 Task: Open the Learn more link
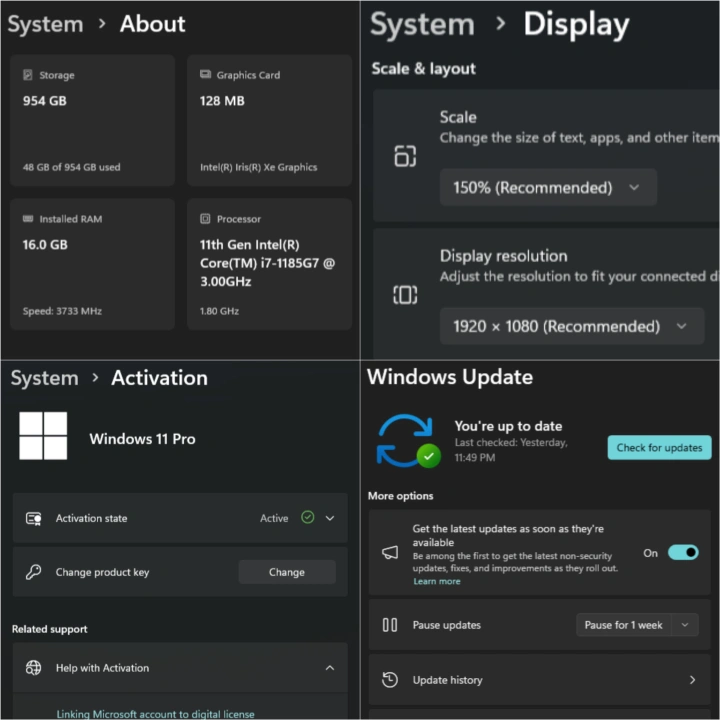pyautogui.click(x=437, y=581)
